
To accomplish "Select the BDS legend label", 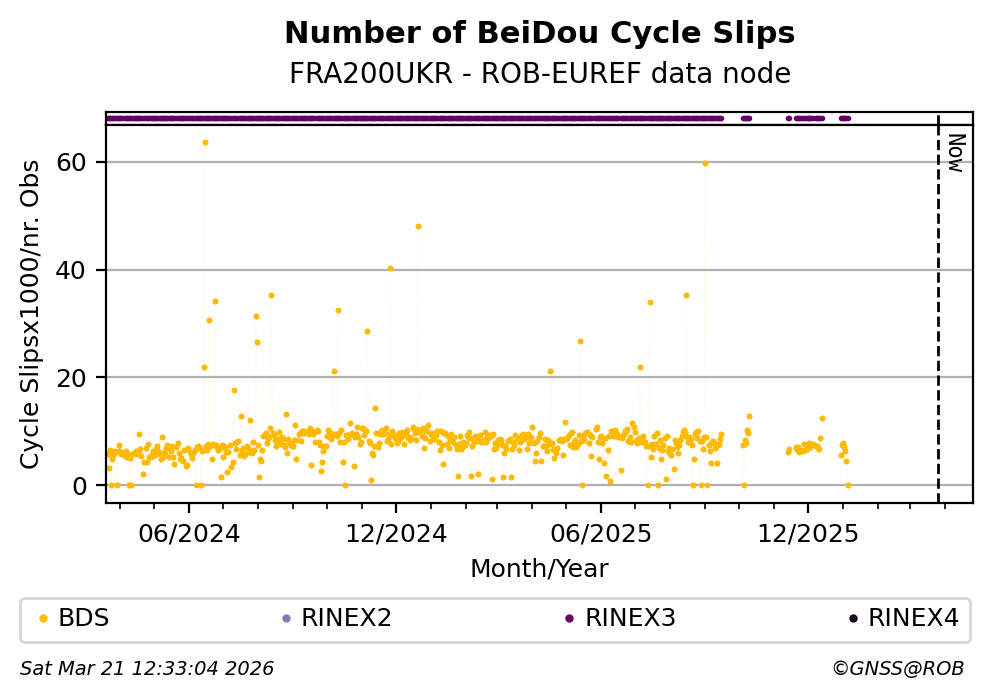I will pyautogui.click(x=84, y=618).
